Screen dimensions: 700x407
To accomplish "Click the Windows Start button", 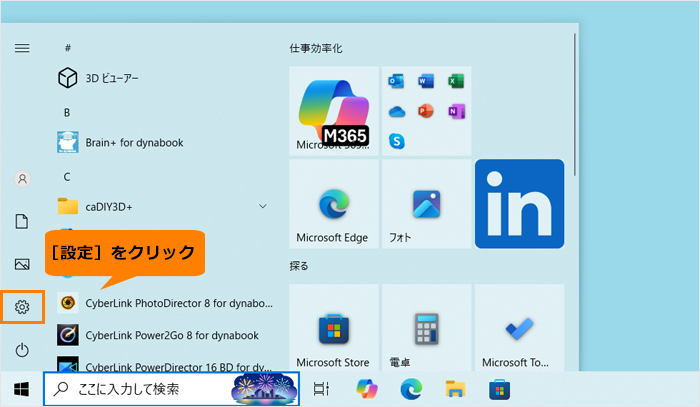I will point(21,389).
